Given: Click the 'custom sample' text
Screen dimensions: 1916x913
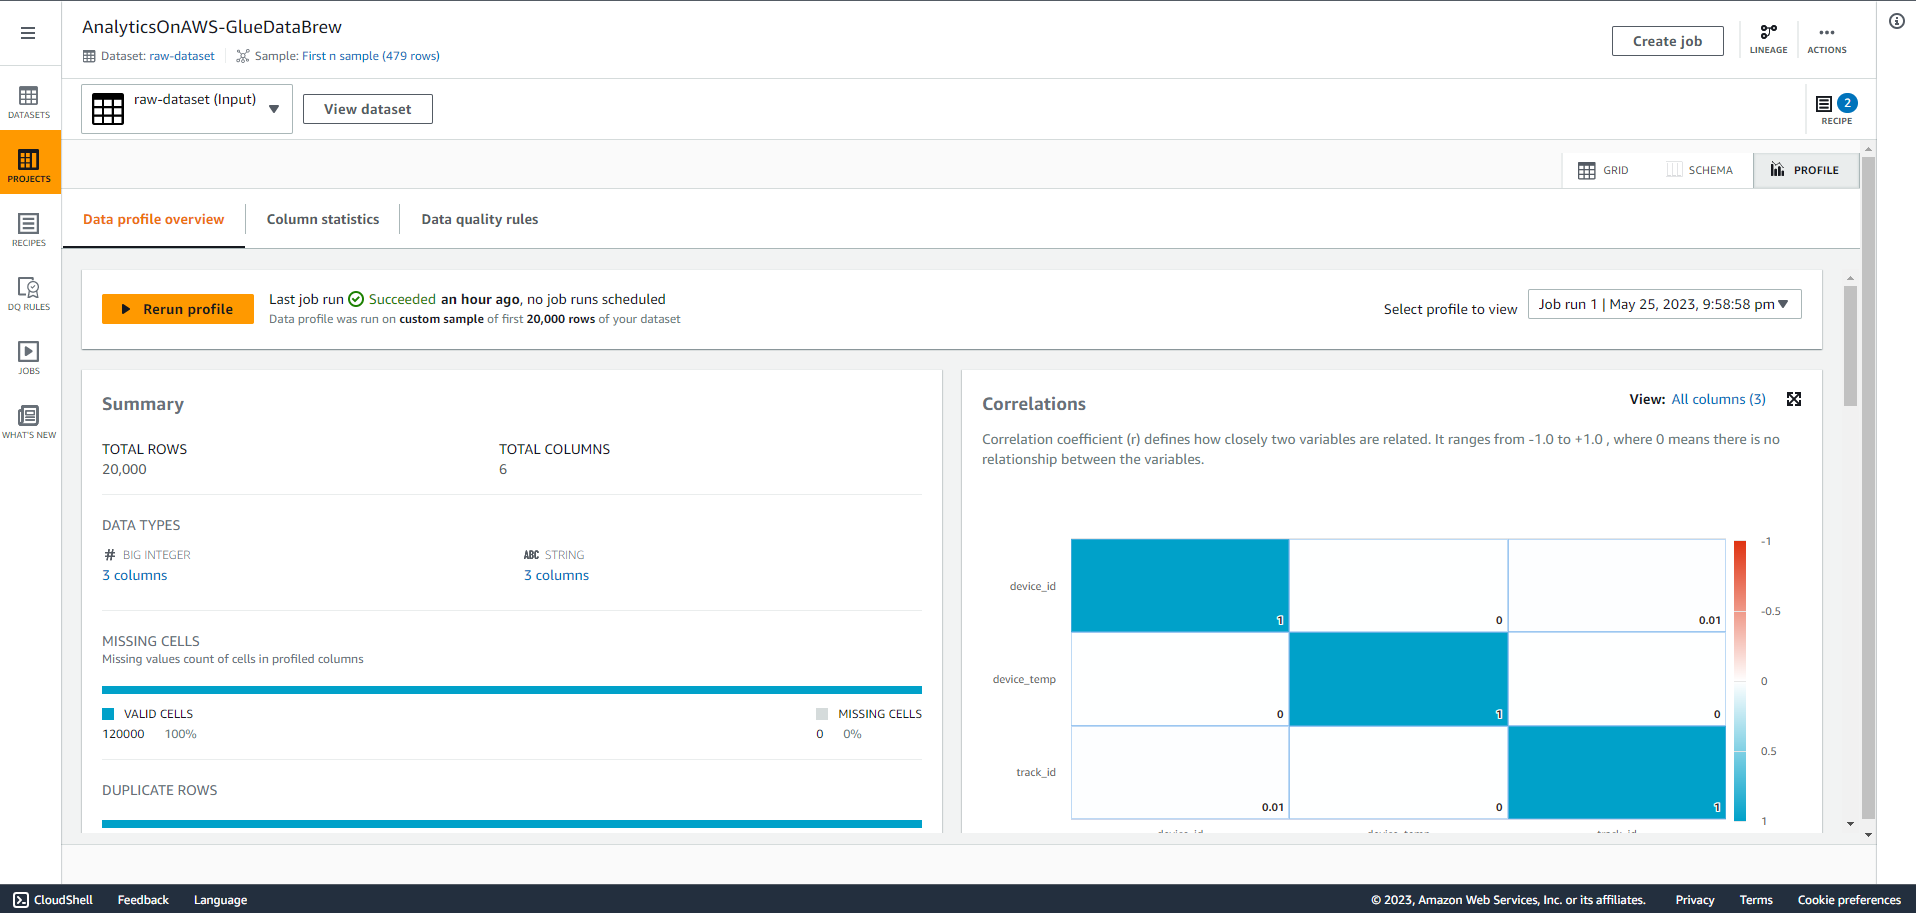Looking at the screenshot, I should (x=441, y=319).
